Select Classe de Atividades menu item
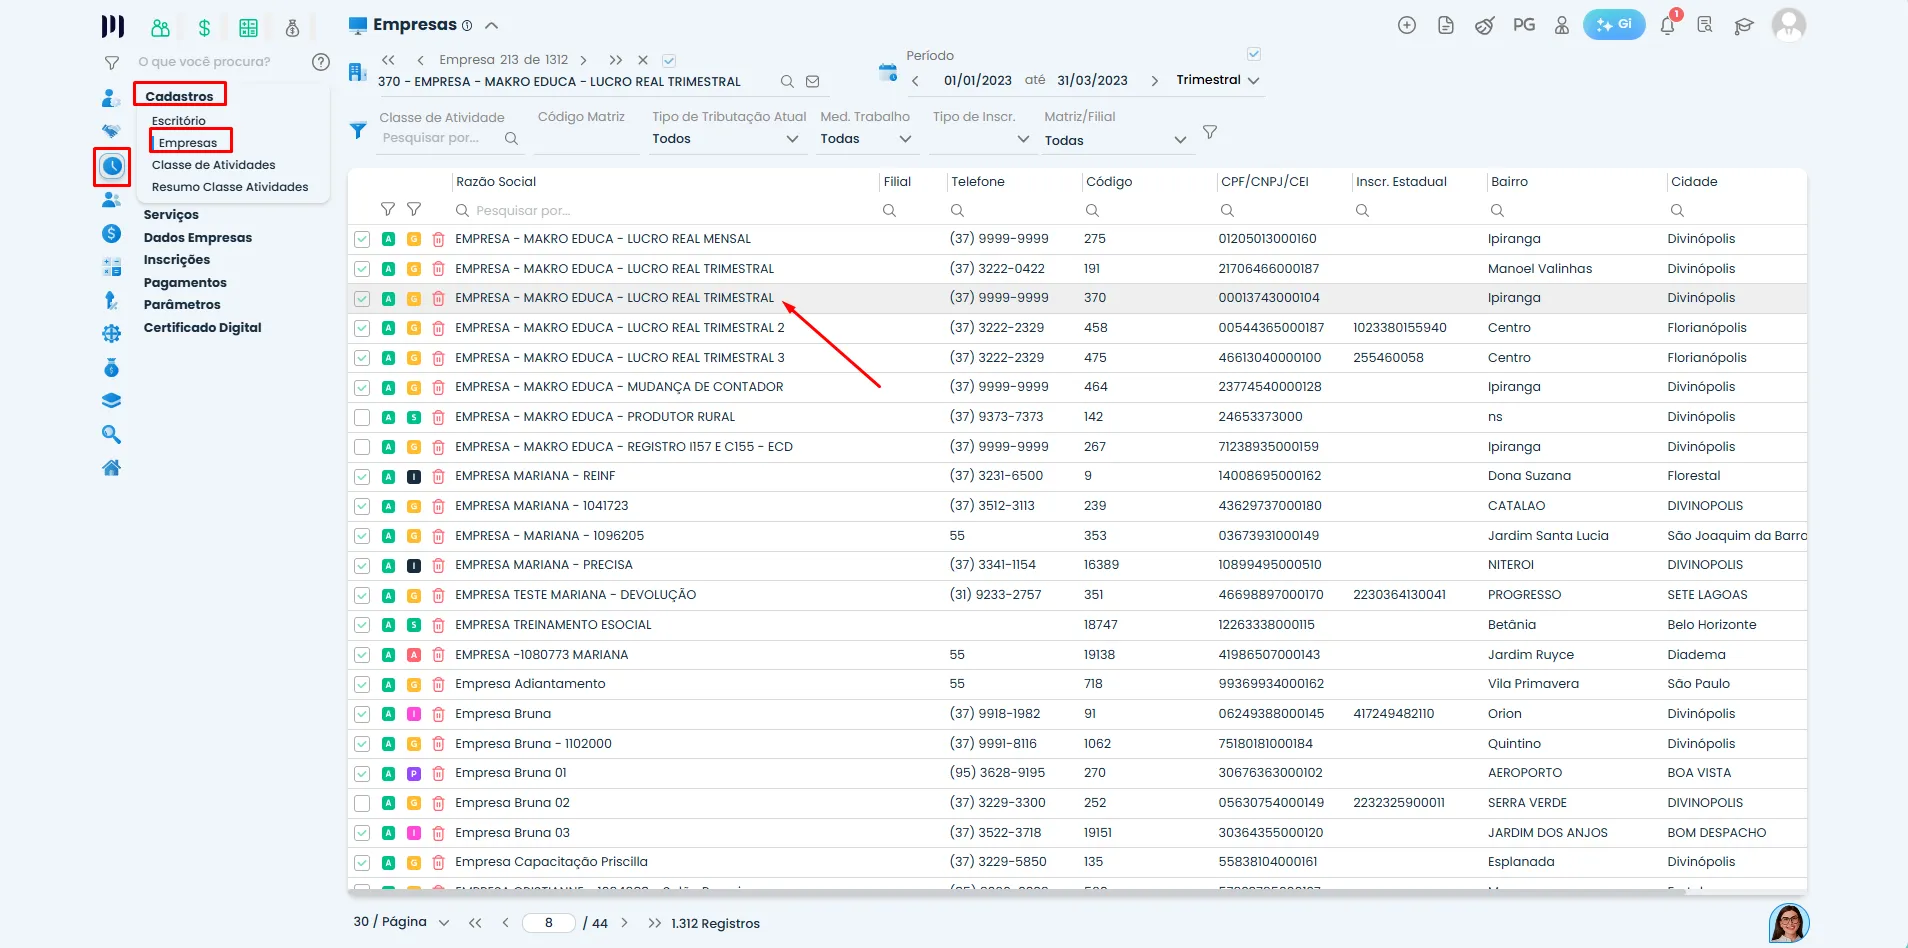Image resolution: width=1908 pixels, height=948 pixels. 214,165
